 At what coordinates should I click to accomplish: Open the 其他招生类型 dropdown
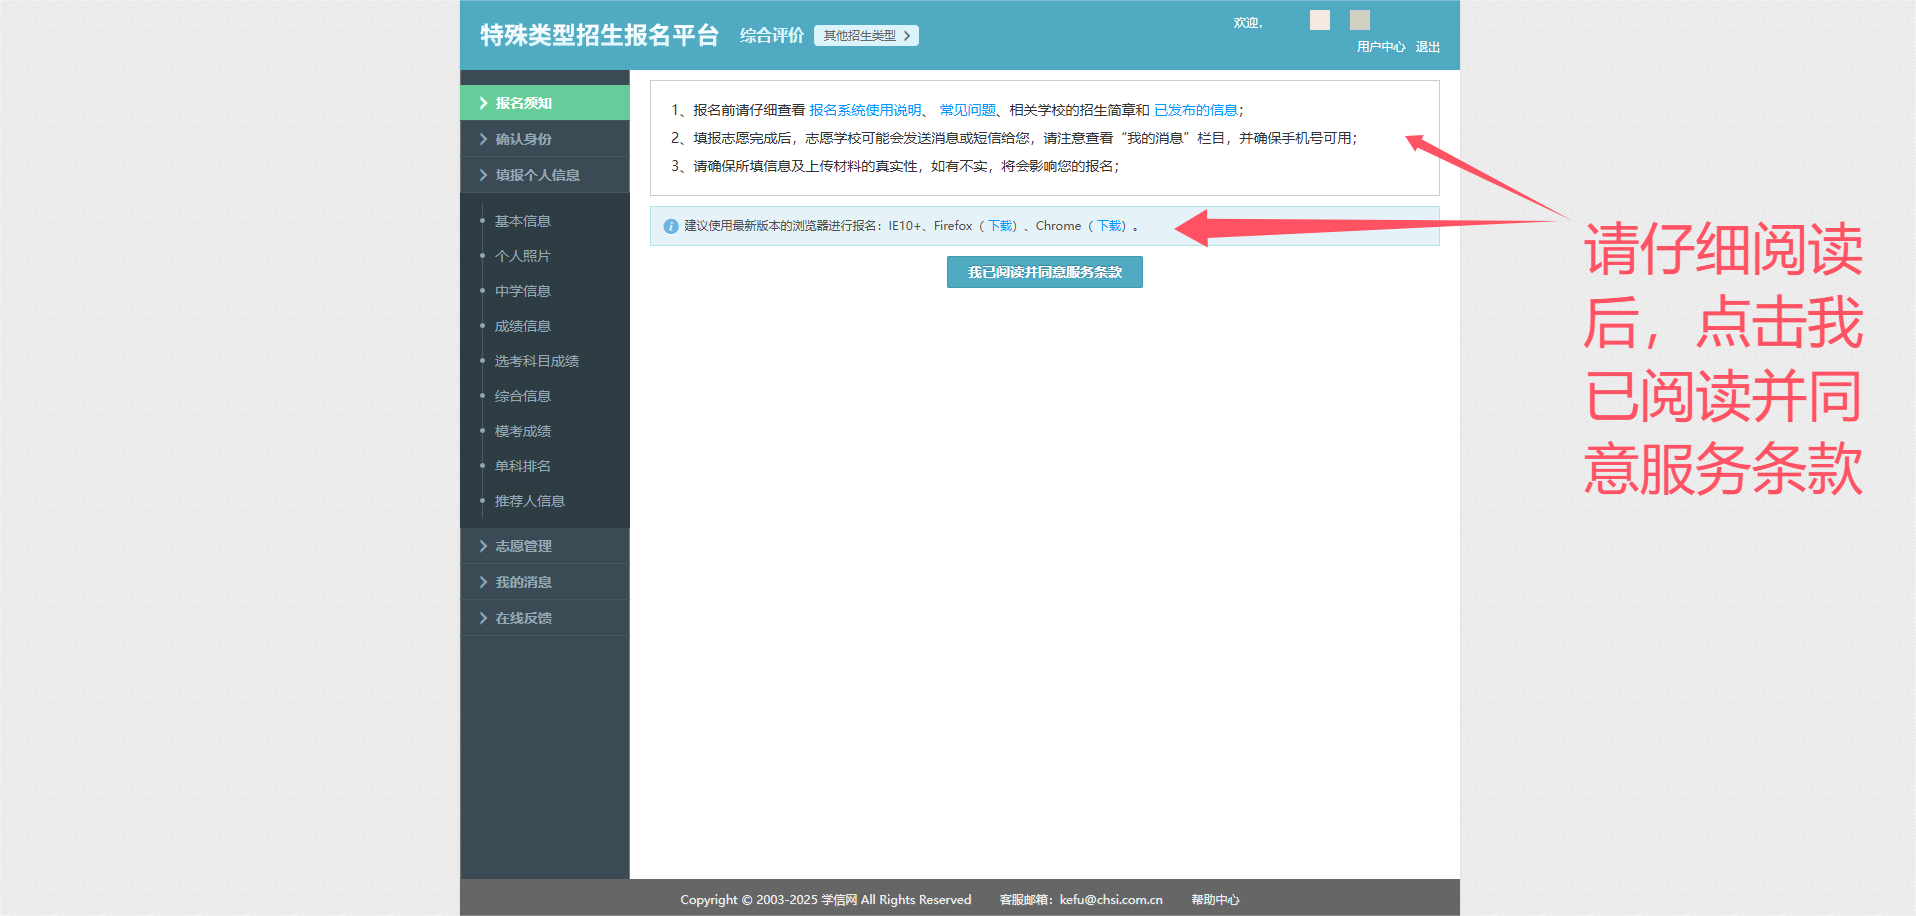pos(866,36)
